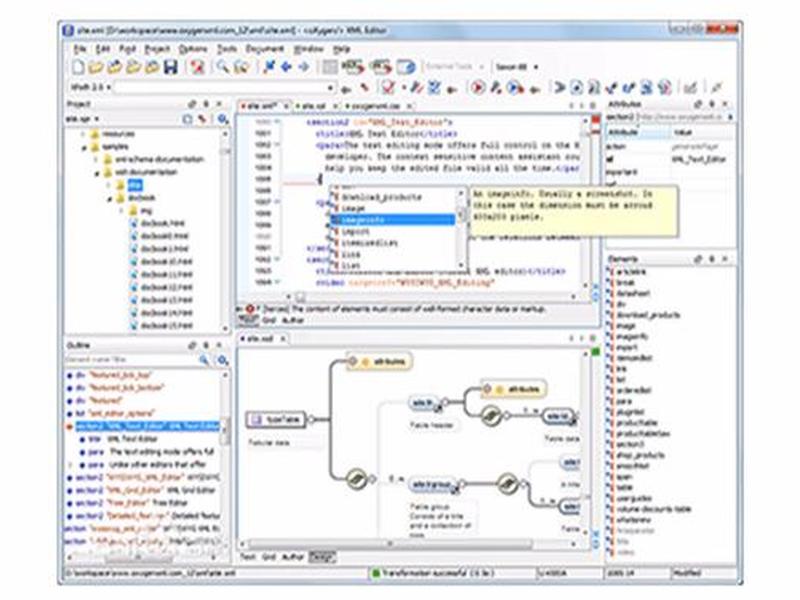
Task: Expand the img folder in Project tree
Action: click(x=121, y=211)
